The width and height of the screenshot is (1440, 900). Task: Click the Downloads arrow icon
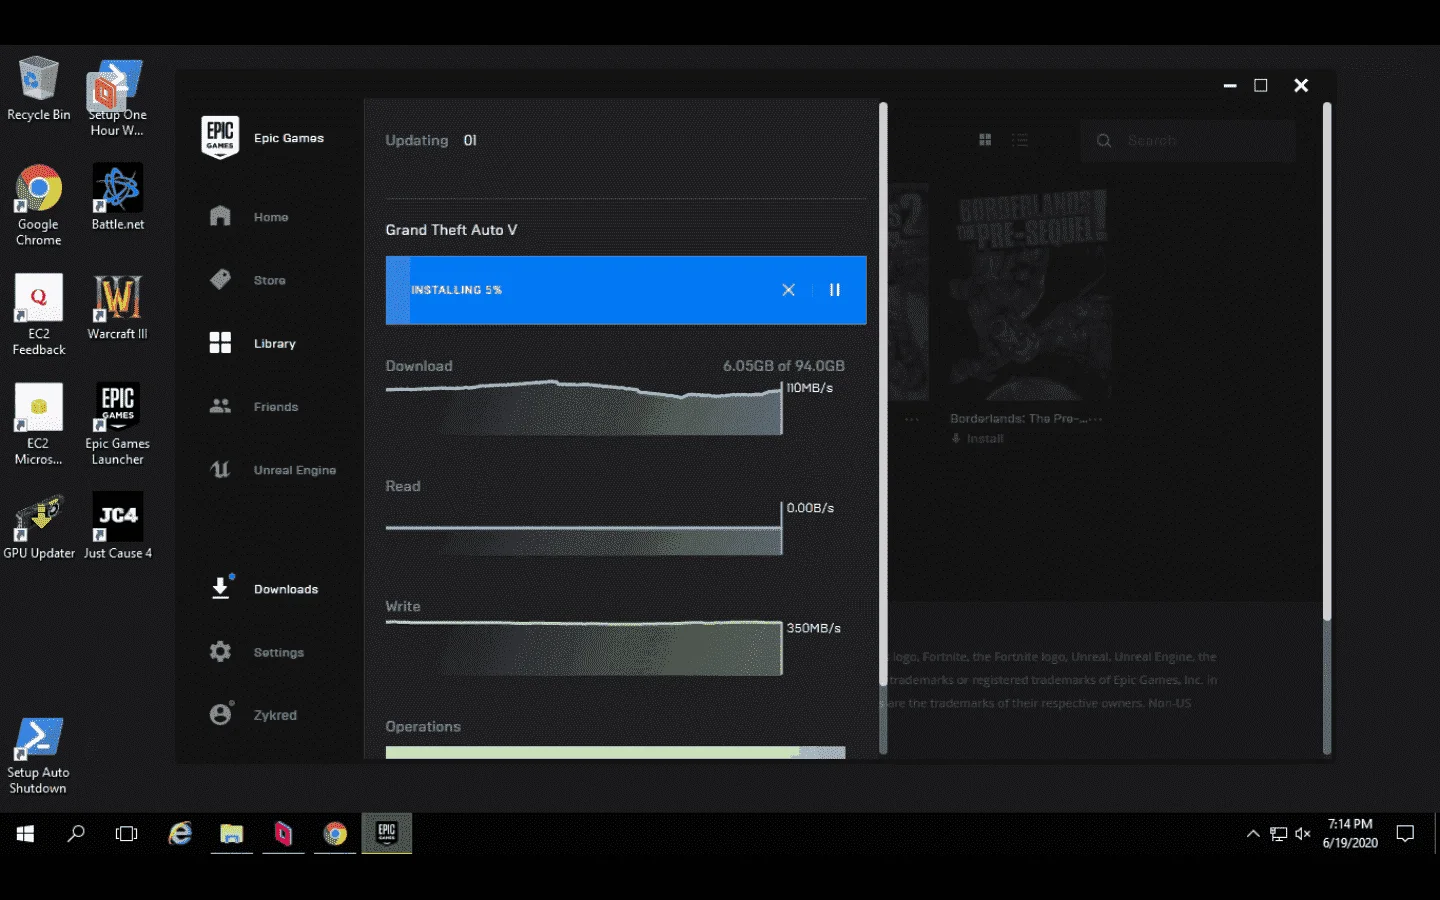[221, 587]
